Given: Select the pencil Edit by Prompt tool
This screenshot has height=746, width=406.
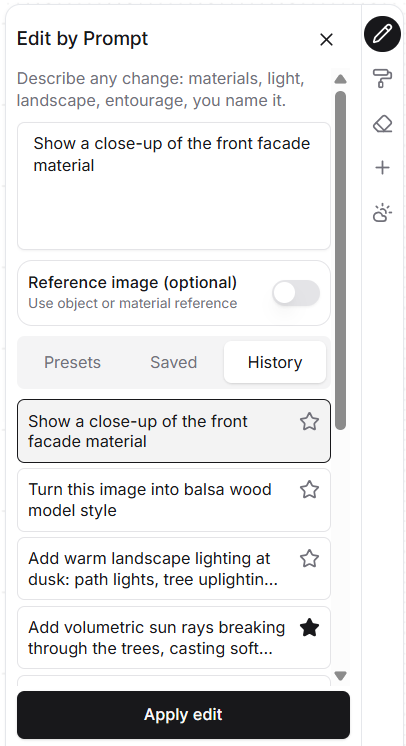Looking at the screenshot, I should pyautogui.click(x=383, y=34).
